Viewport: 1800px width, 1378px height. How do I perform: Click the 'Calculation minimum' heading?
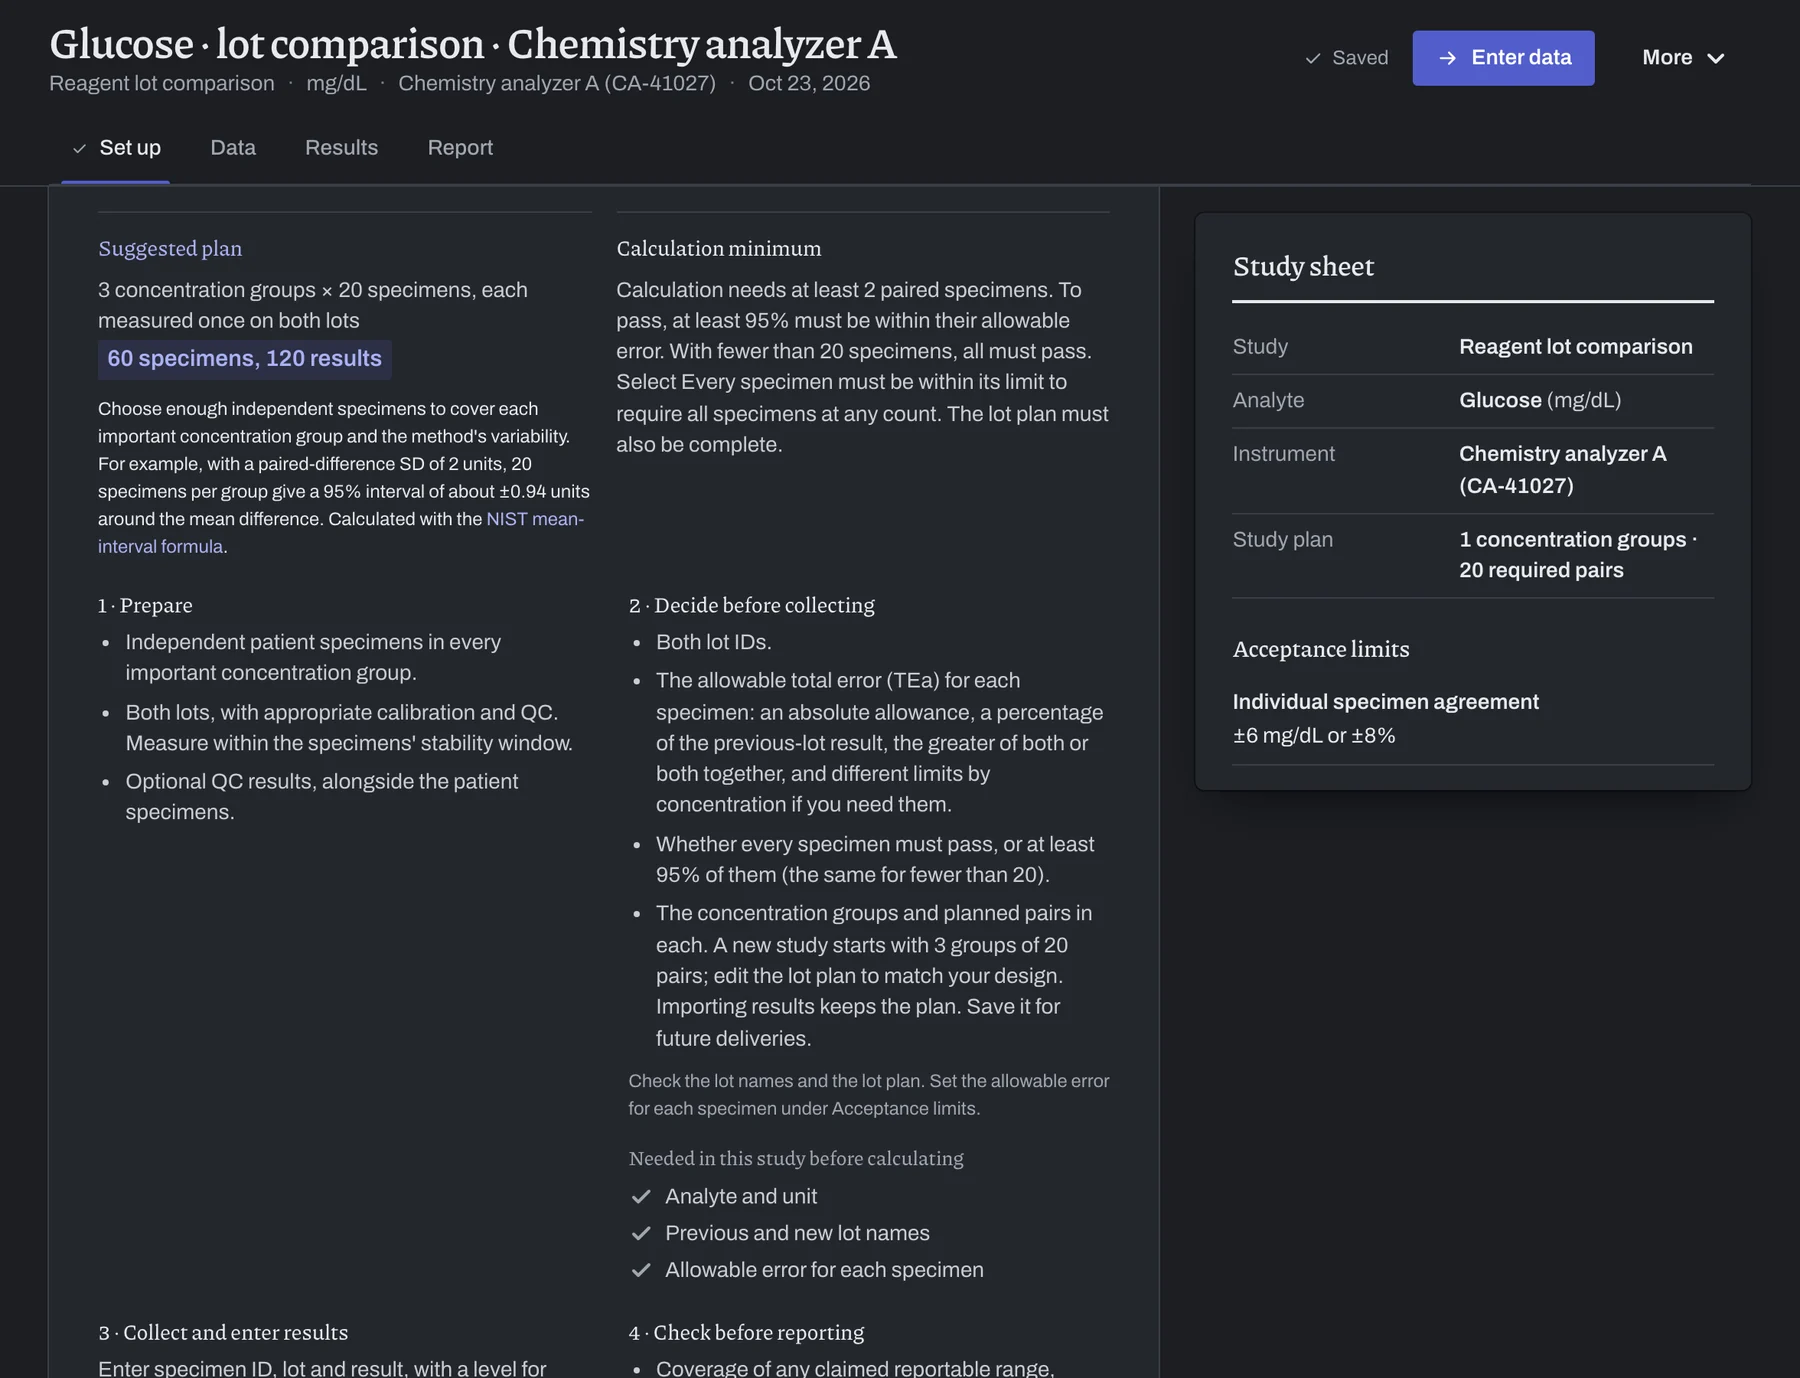(x=718, y=248)
